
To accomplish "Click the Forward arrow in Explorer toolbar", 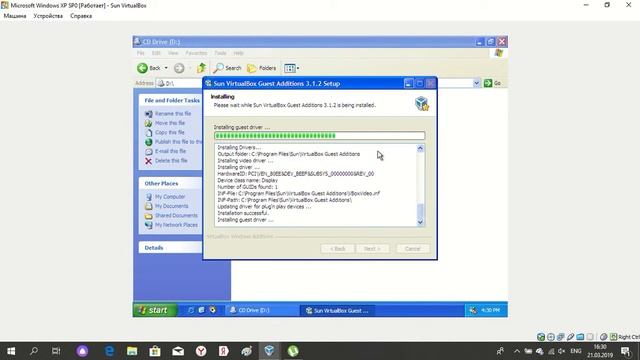I will (179, 68).
